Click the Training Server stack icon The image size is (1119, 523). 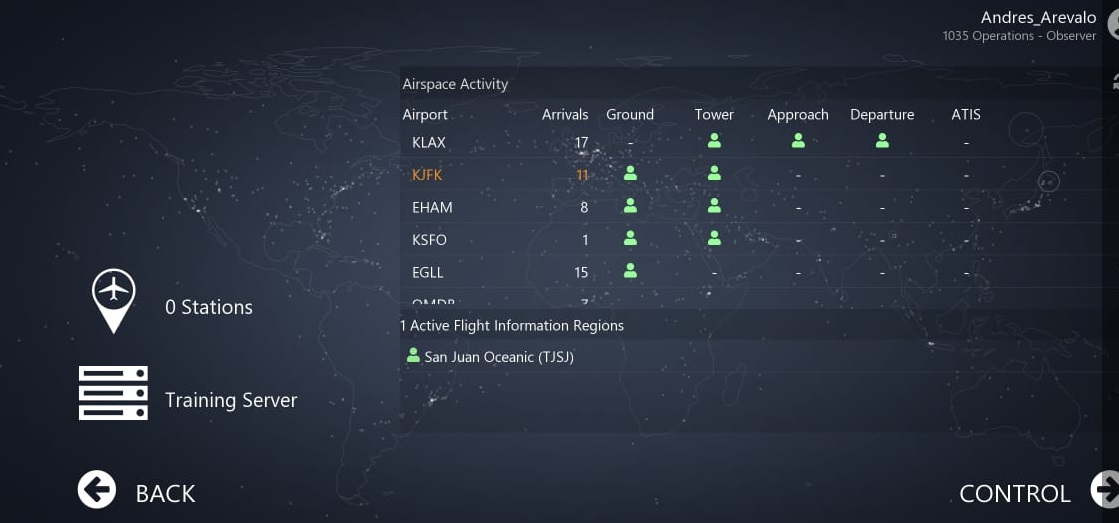pos(113,393)
